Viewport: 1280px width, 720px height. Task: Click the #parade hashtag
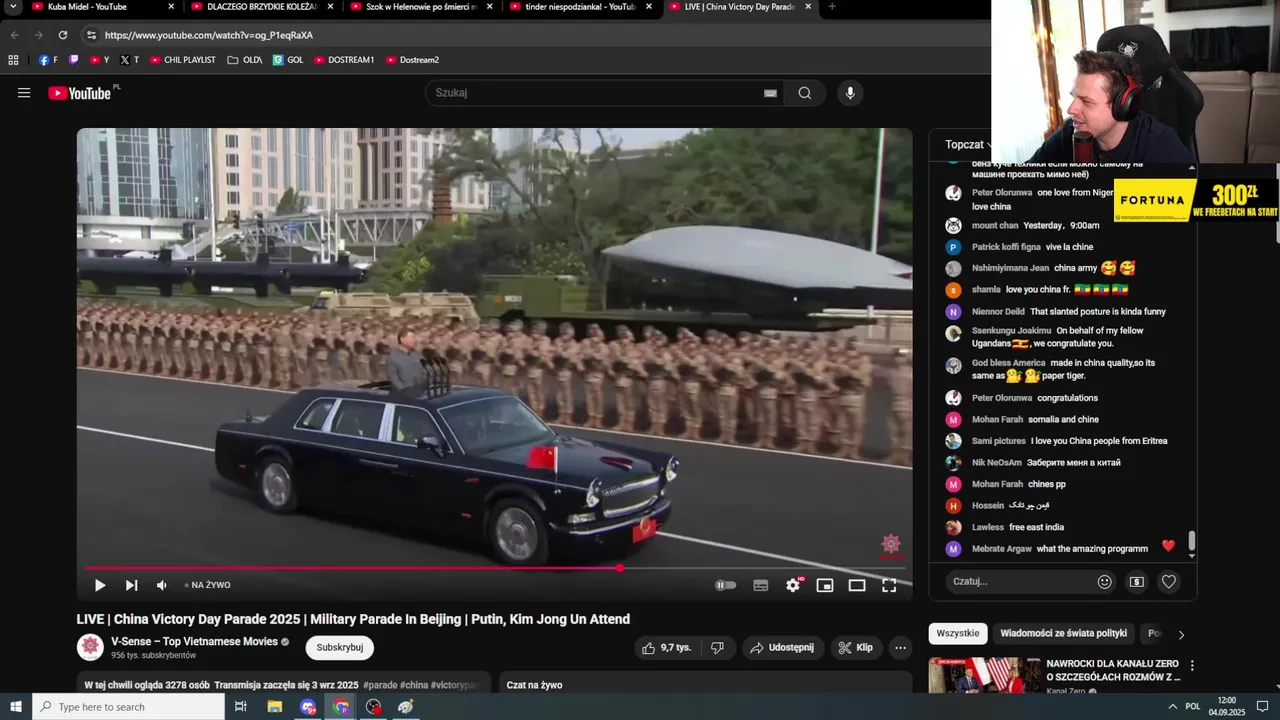[380, 685]
